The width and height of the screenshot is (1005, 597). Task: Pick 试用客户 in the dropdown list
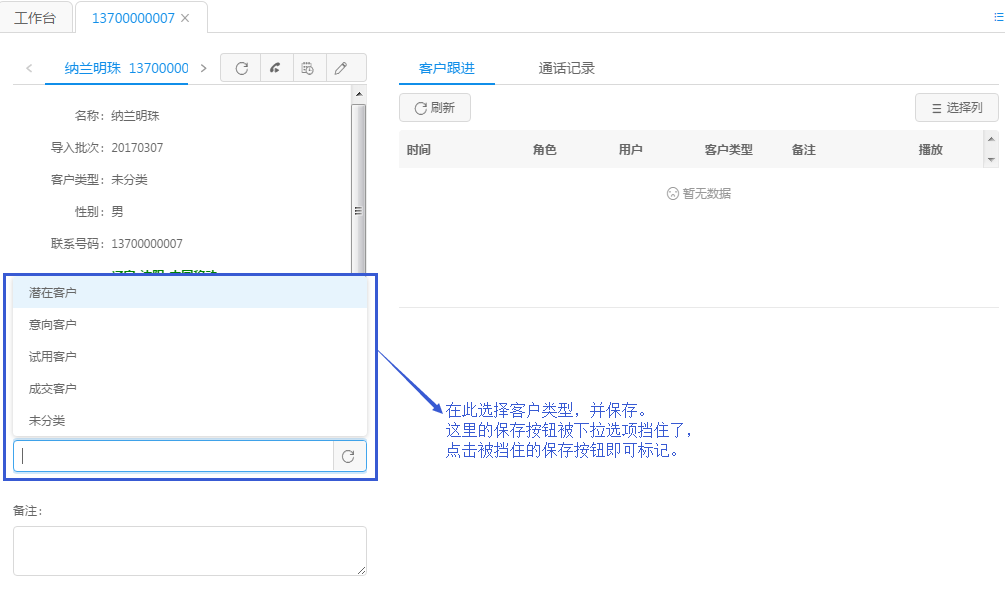click(53, 357)
